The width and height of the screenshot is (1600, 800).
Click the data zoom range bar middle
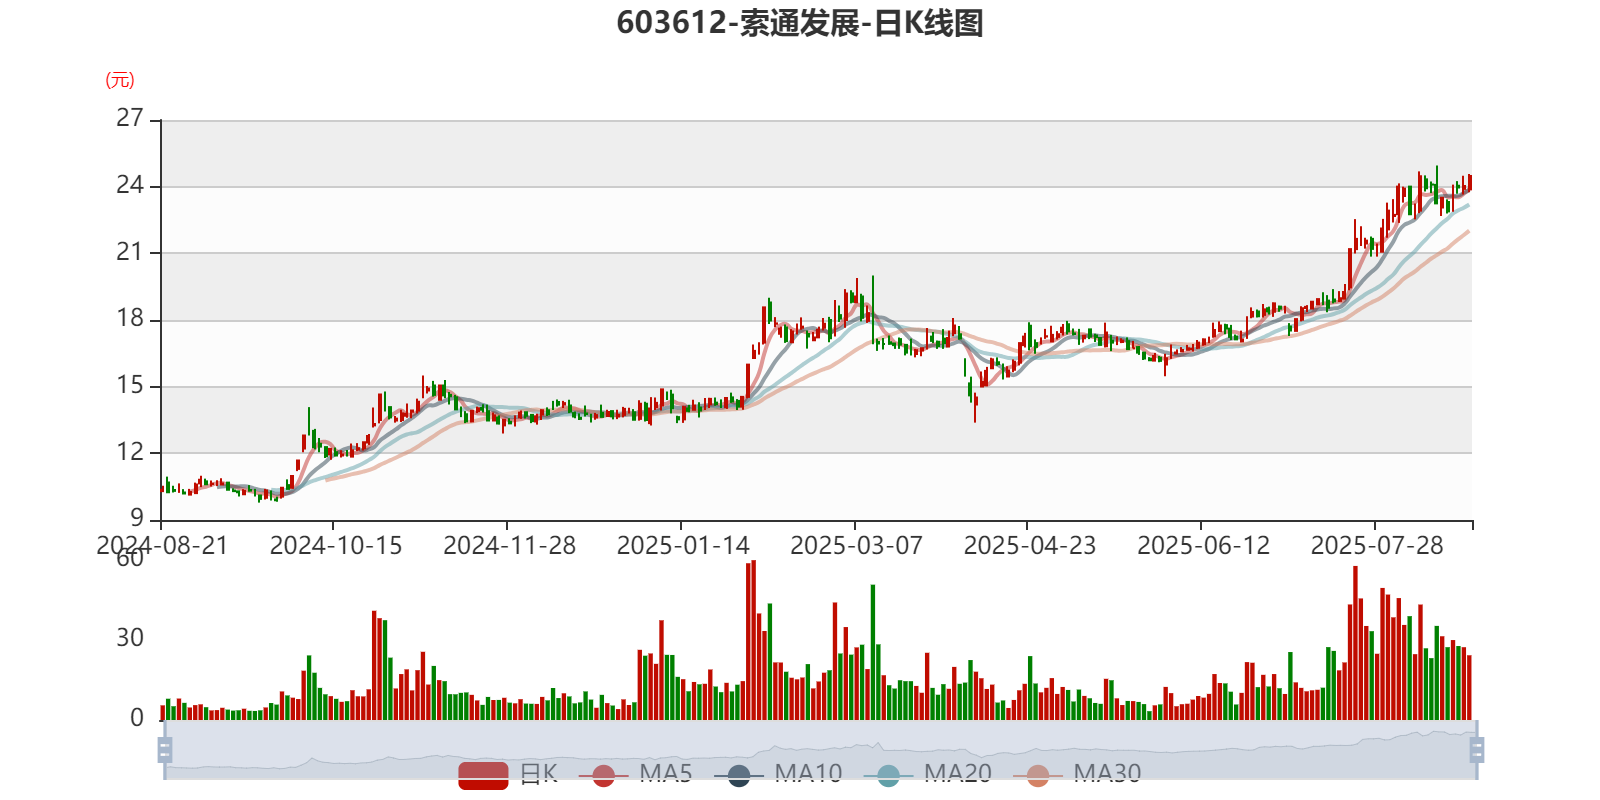[x=820, y=749]
